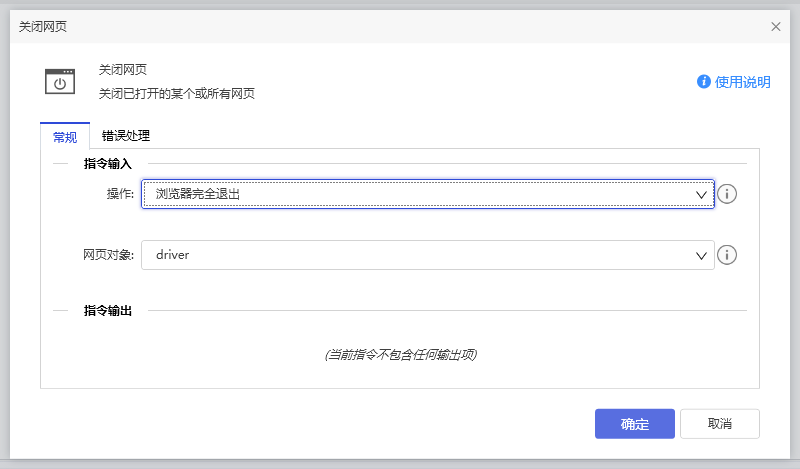Click the 指令输出 section header
800x469 pixels.
pyautogui.click(x=107, y=311)
